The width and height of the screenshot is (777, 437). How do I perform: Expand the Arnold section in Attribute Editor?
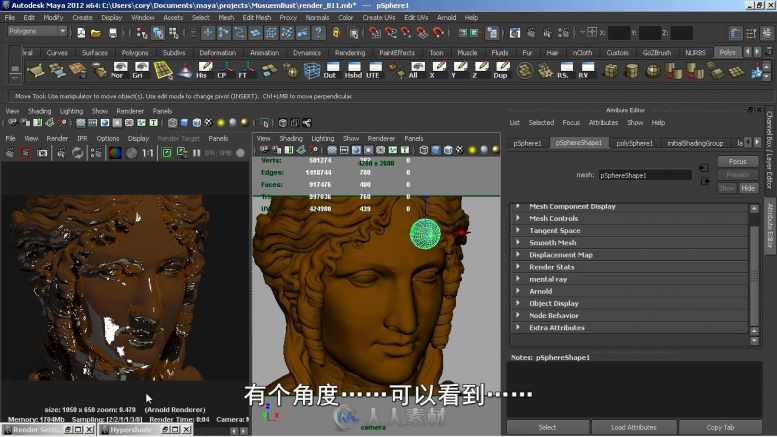coord(629,291)
